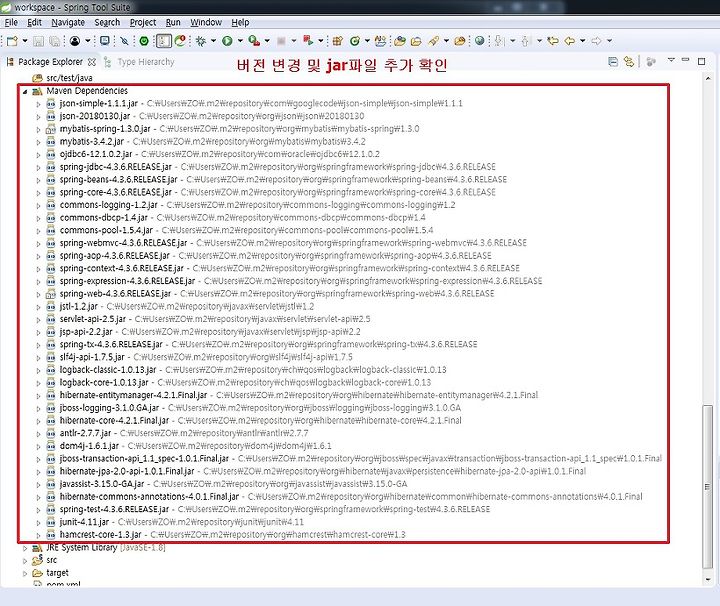This screenshot has height=606, width=720.
Task: Open the Window menu
Action: pyautogui.click(x=206, y=22)
